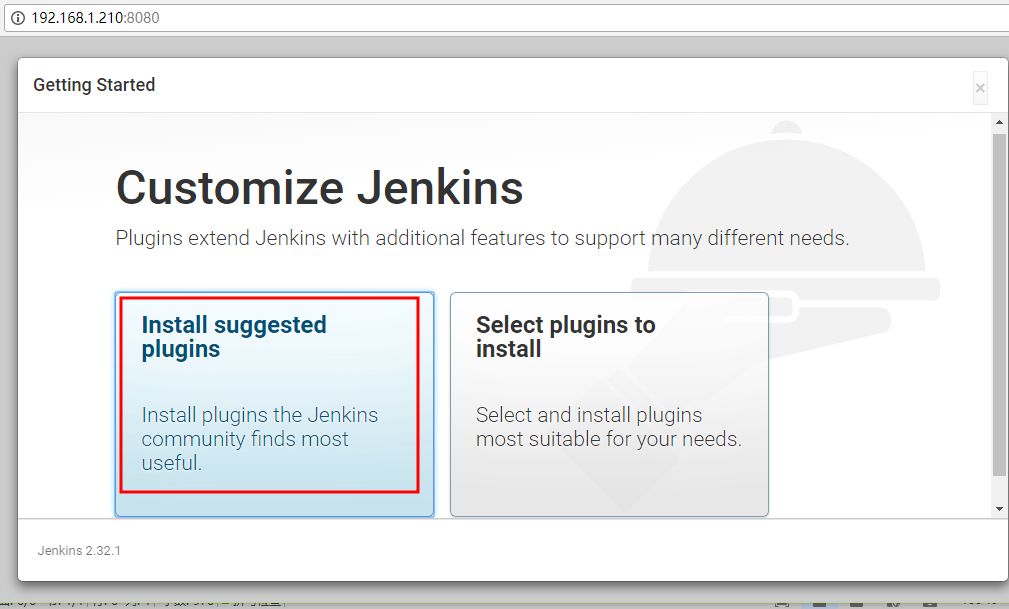Click the Jenkins 2.32.1 version label

point(79,551)
